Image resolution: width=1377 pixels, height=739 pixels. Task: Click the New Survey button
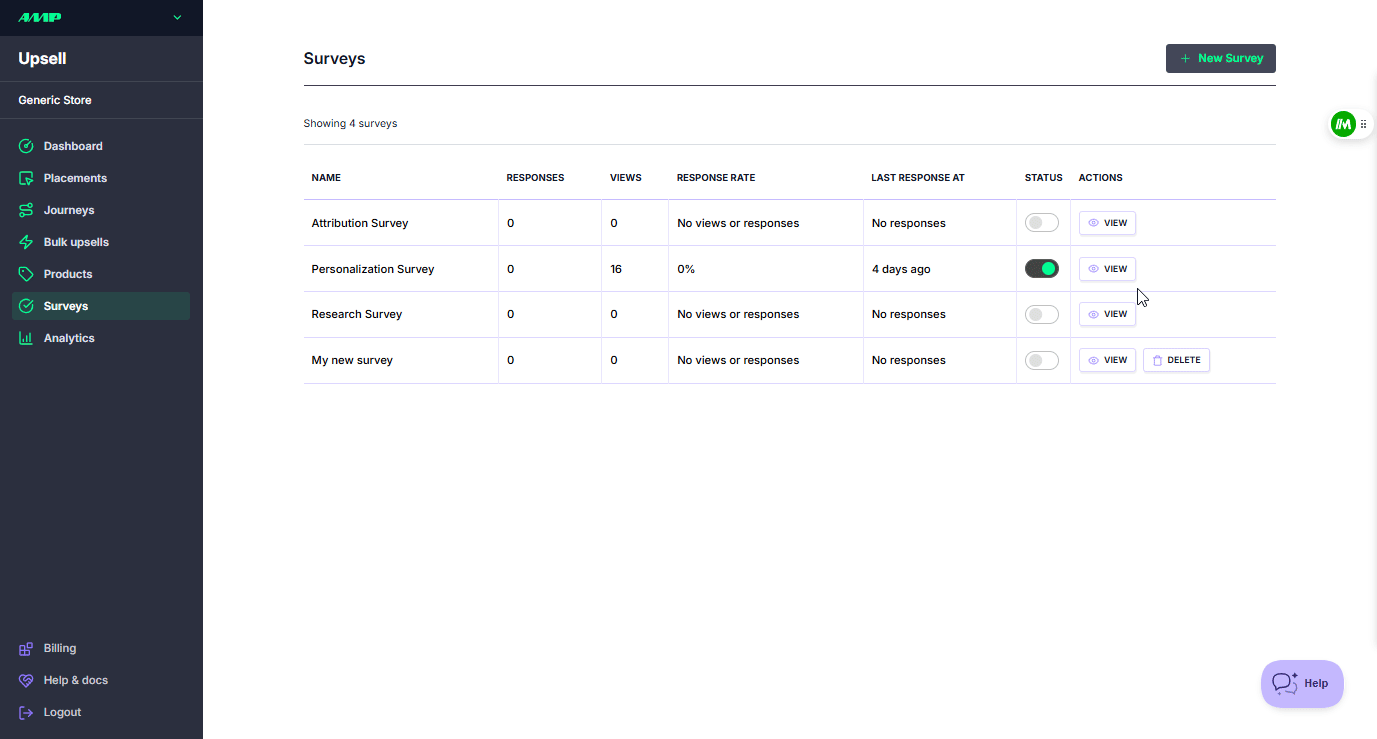1220,58
